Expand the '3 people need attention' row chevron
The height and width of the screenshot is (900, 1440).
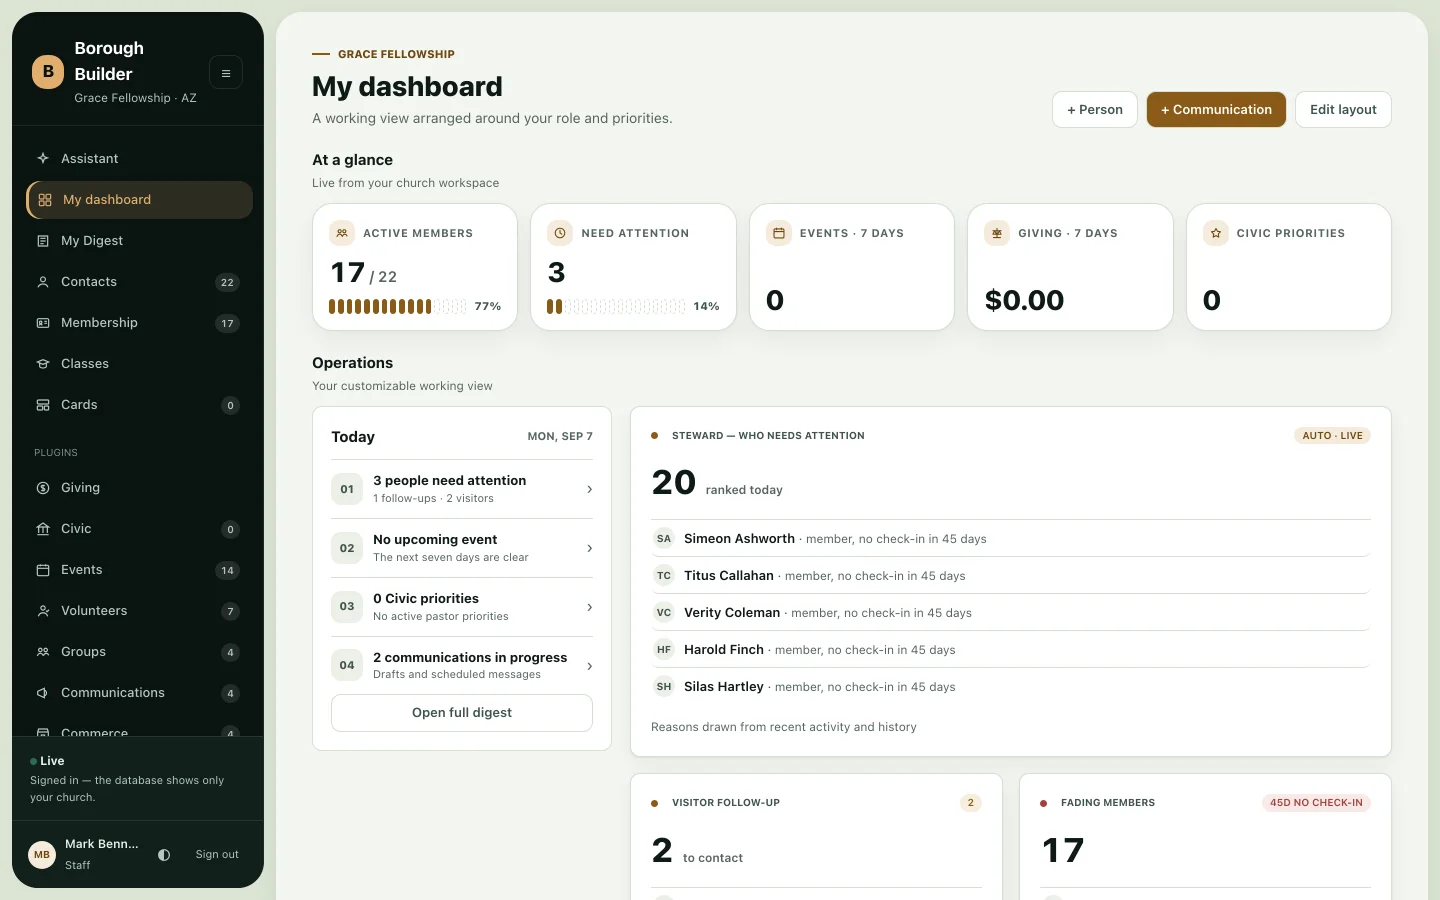590,489
